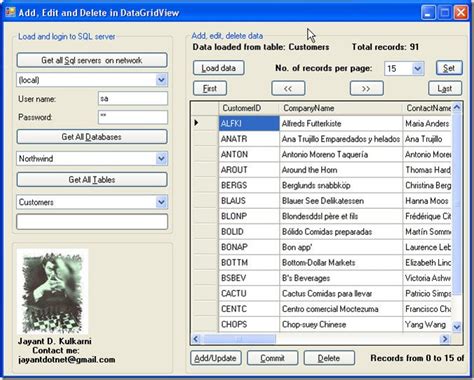
Task: Select the BSBEV cell
Action: point(249,278)
